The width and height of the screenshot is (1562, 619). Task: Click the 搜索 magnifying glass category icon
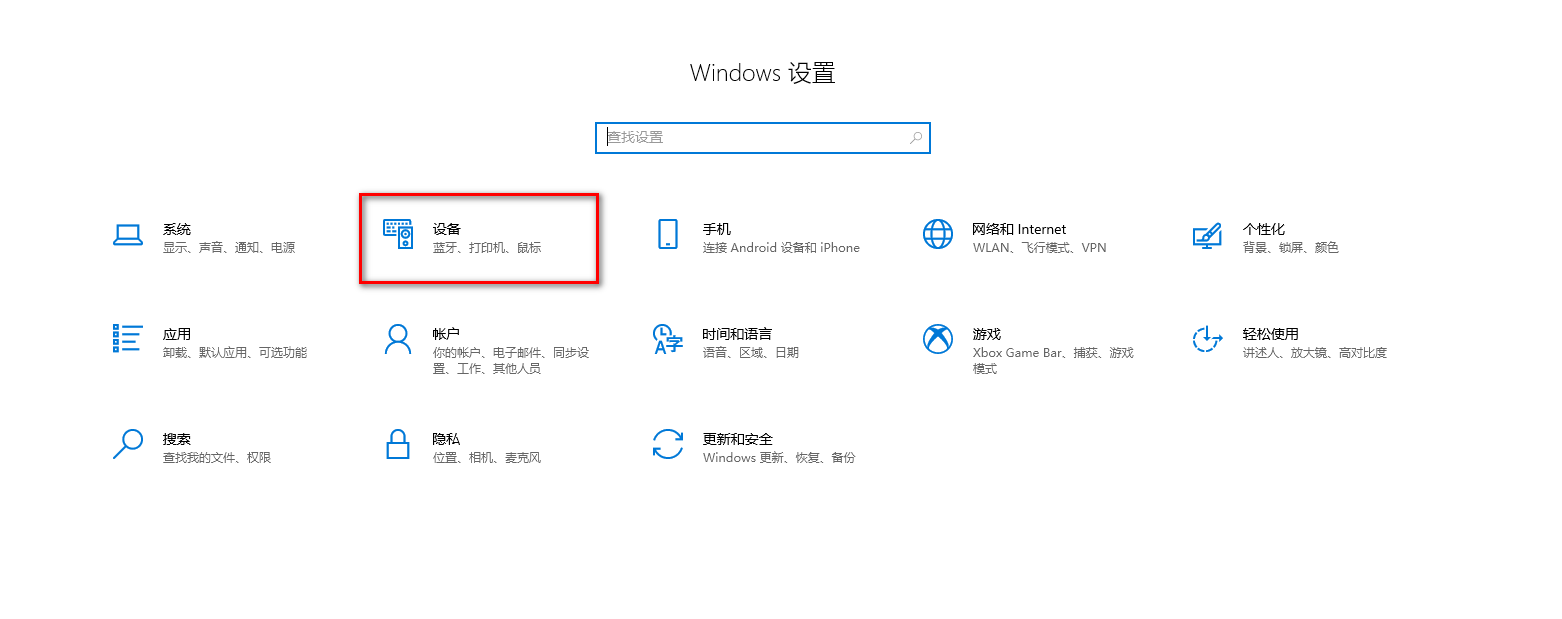point(128,444)
